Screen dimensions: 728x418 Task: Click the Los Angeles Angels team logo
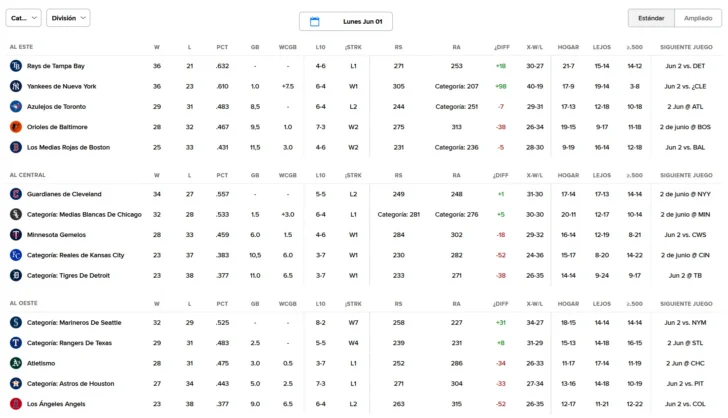click(16, 404)
